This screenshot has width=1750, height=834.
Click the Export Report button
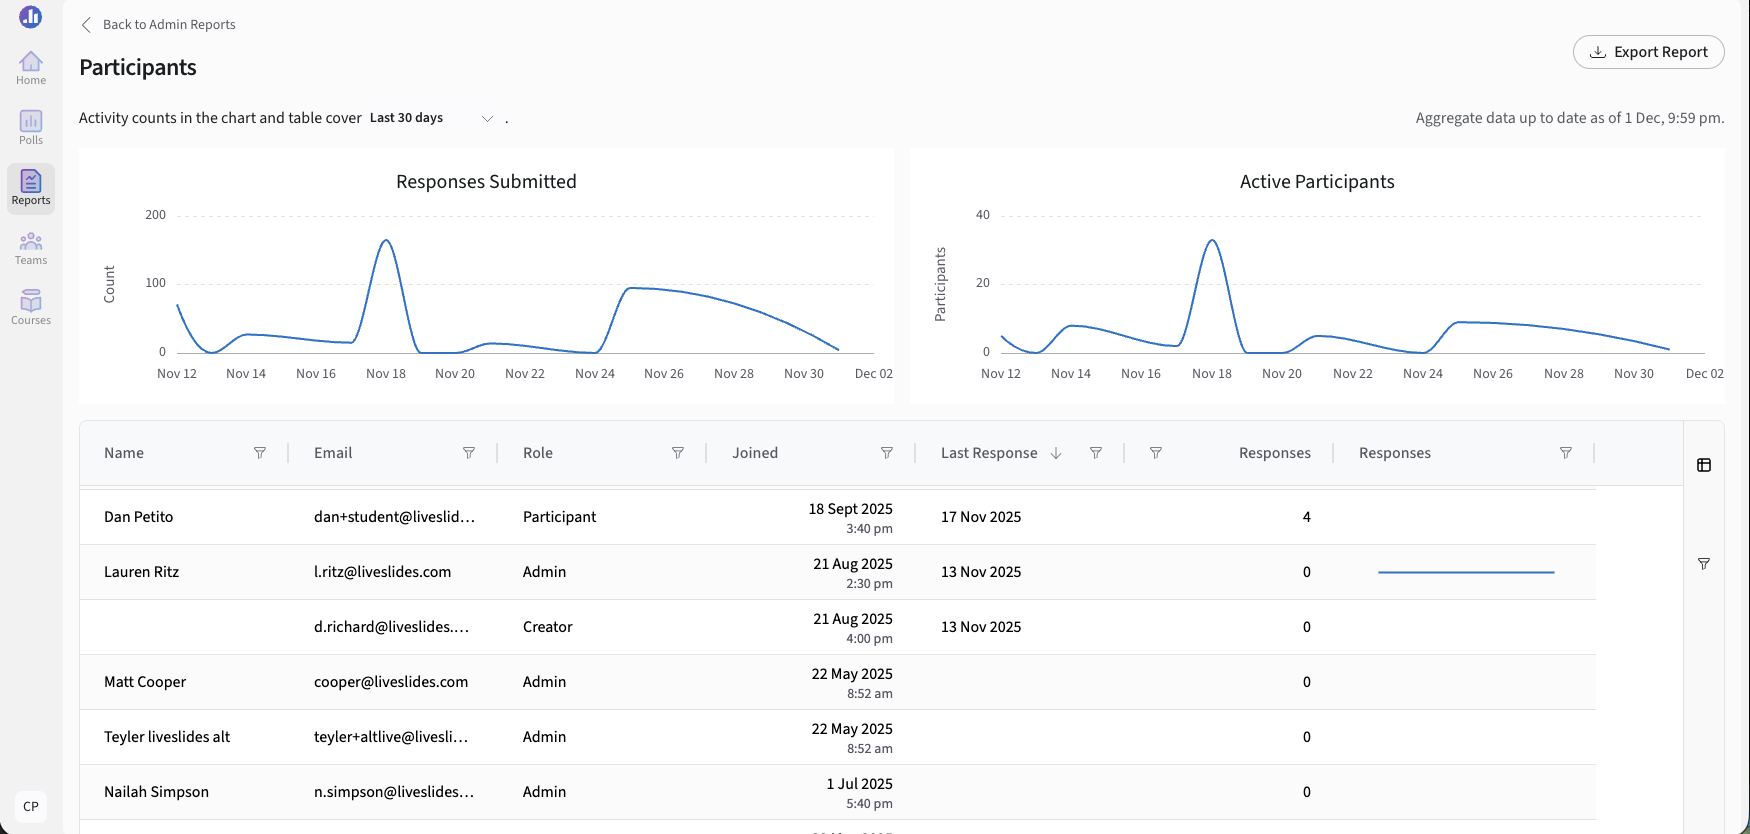1648,52
